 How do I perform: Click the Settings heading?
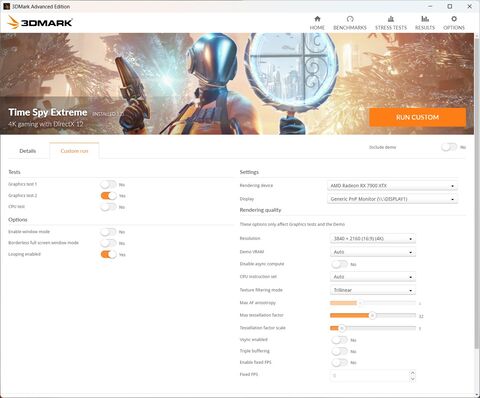click(x=249, y=172)
